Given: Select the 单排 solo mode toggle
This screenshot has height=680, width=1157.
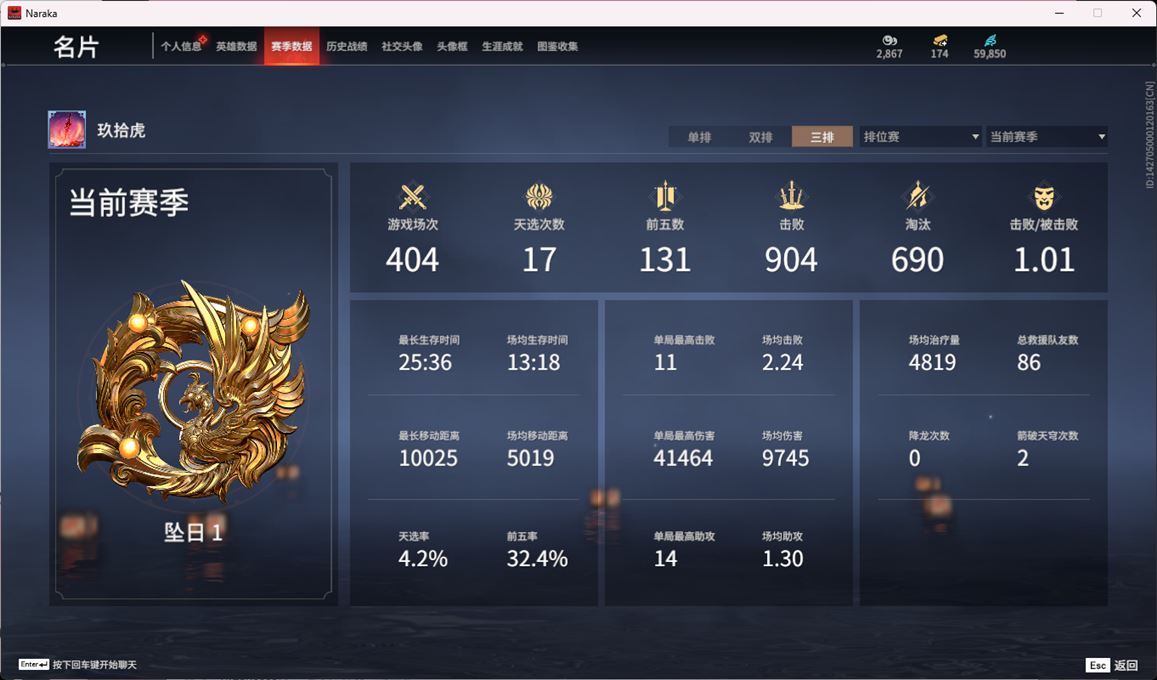Looking at the screenshot, I should (x=699, y=136).
